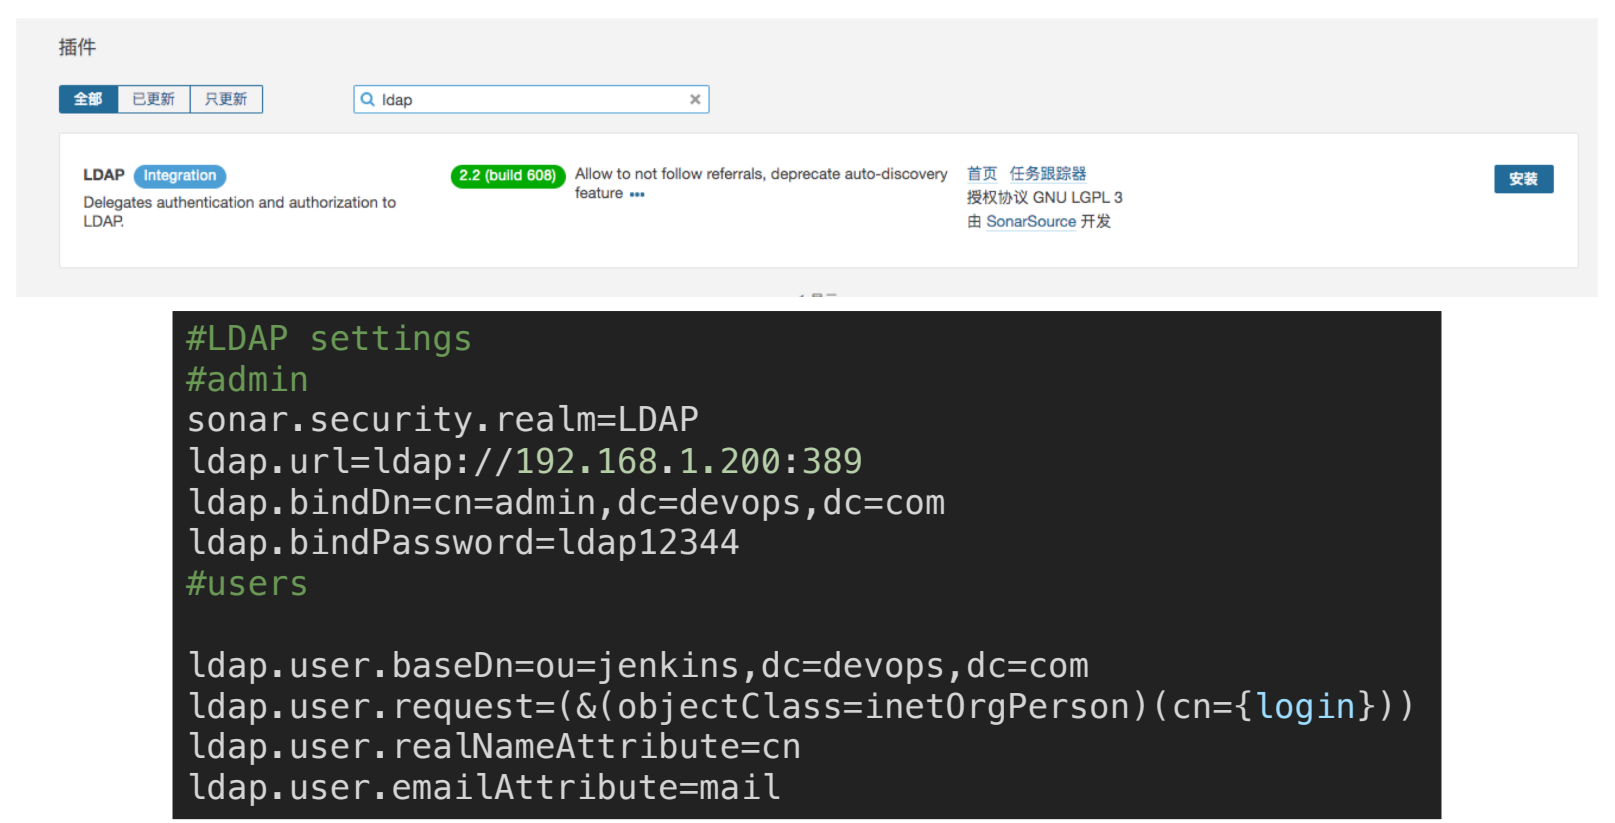The height and width of the screenshot is (823, 1615).
Task: Install the LDAP plugin with 安装 button
Action: pos(1524,179)
